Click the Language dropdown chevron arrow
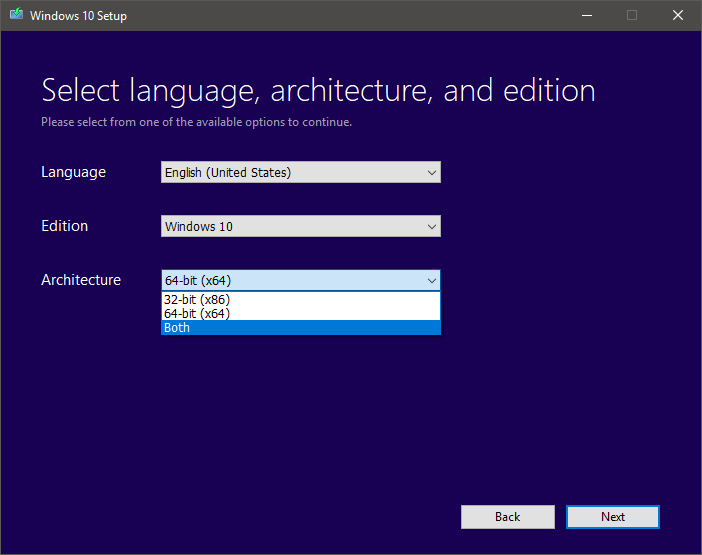Screen dimensions: 702x555 [x=432, y=173]
